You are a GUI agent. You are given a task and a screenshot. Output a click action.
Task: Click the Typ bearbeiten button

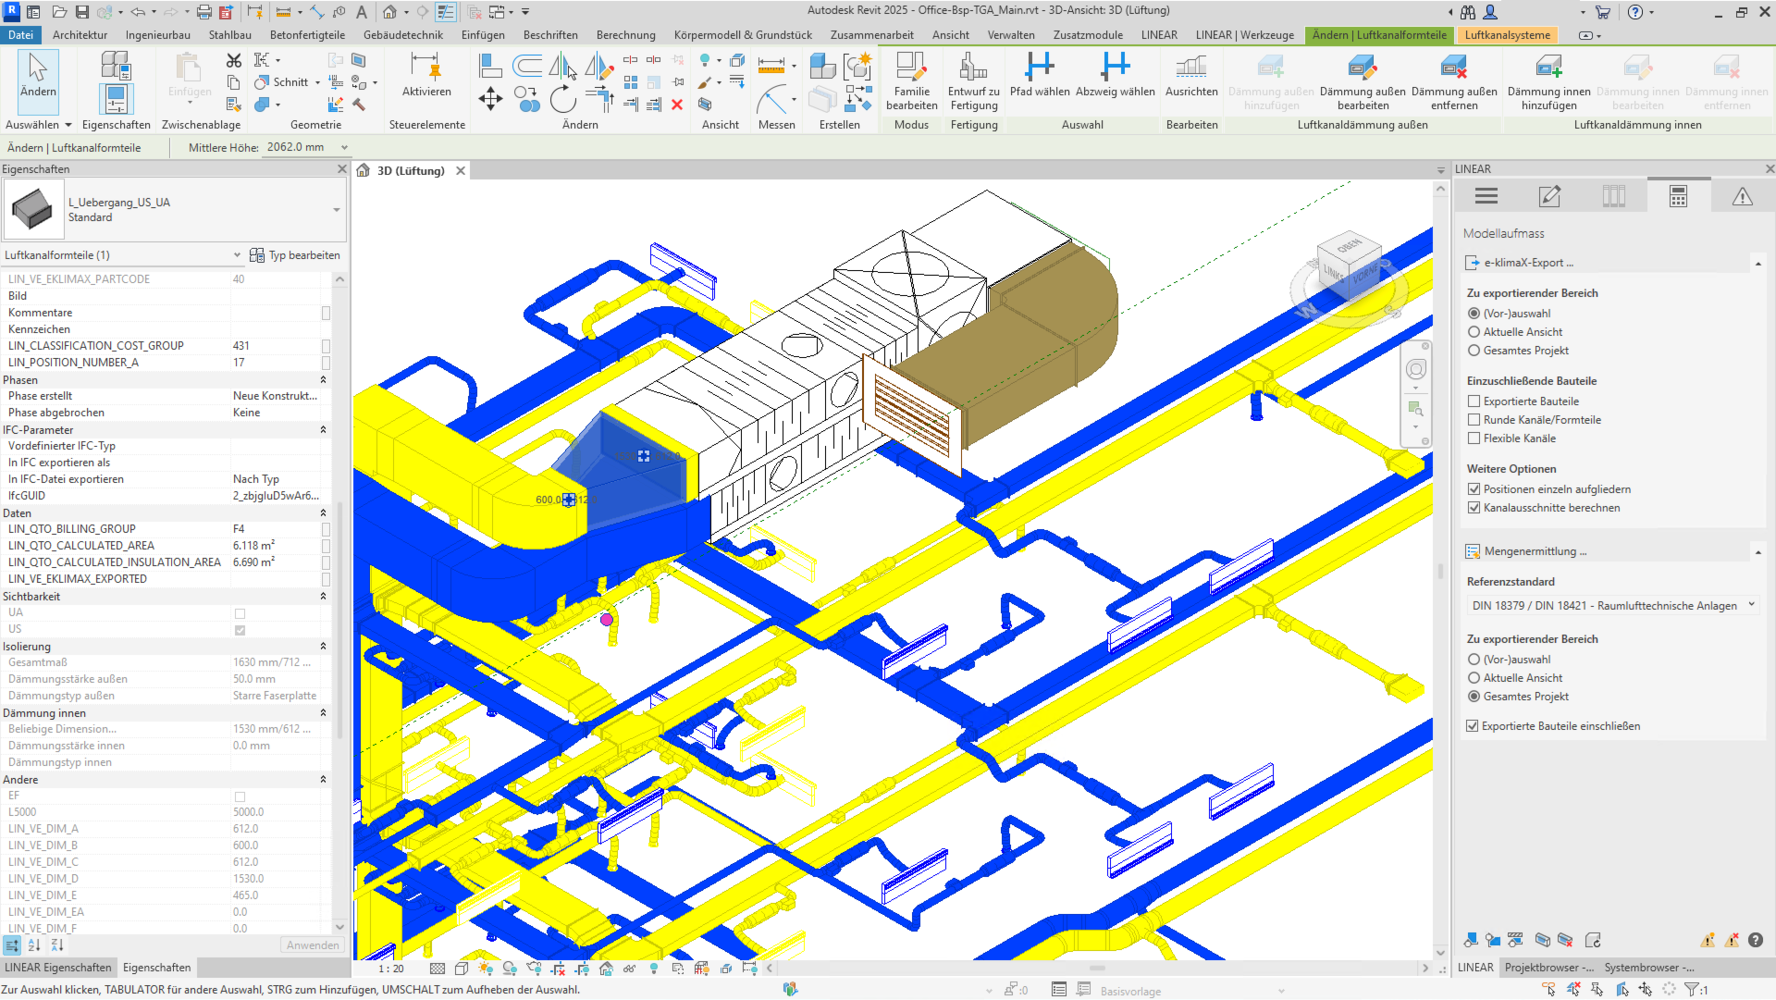point(295,255)
